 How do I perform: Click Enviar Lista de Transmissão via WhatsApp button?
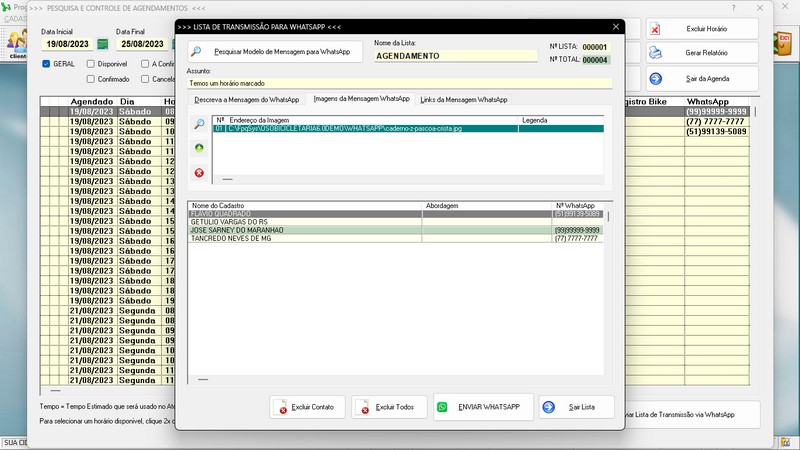click(692, 415)
